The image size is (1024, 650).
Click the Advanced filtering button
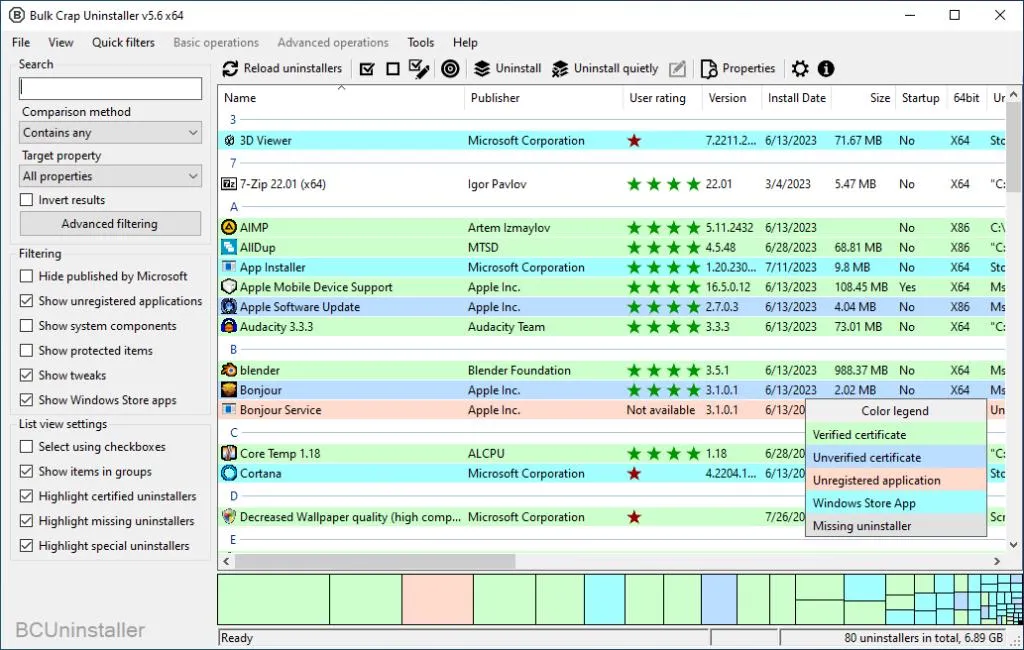tap(110, 223)
